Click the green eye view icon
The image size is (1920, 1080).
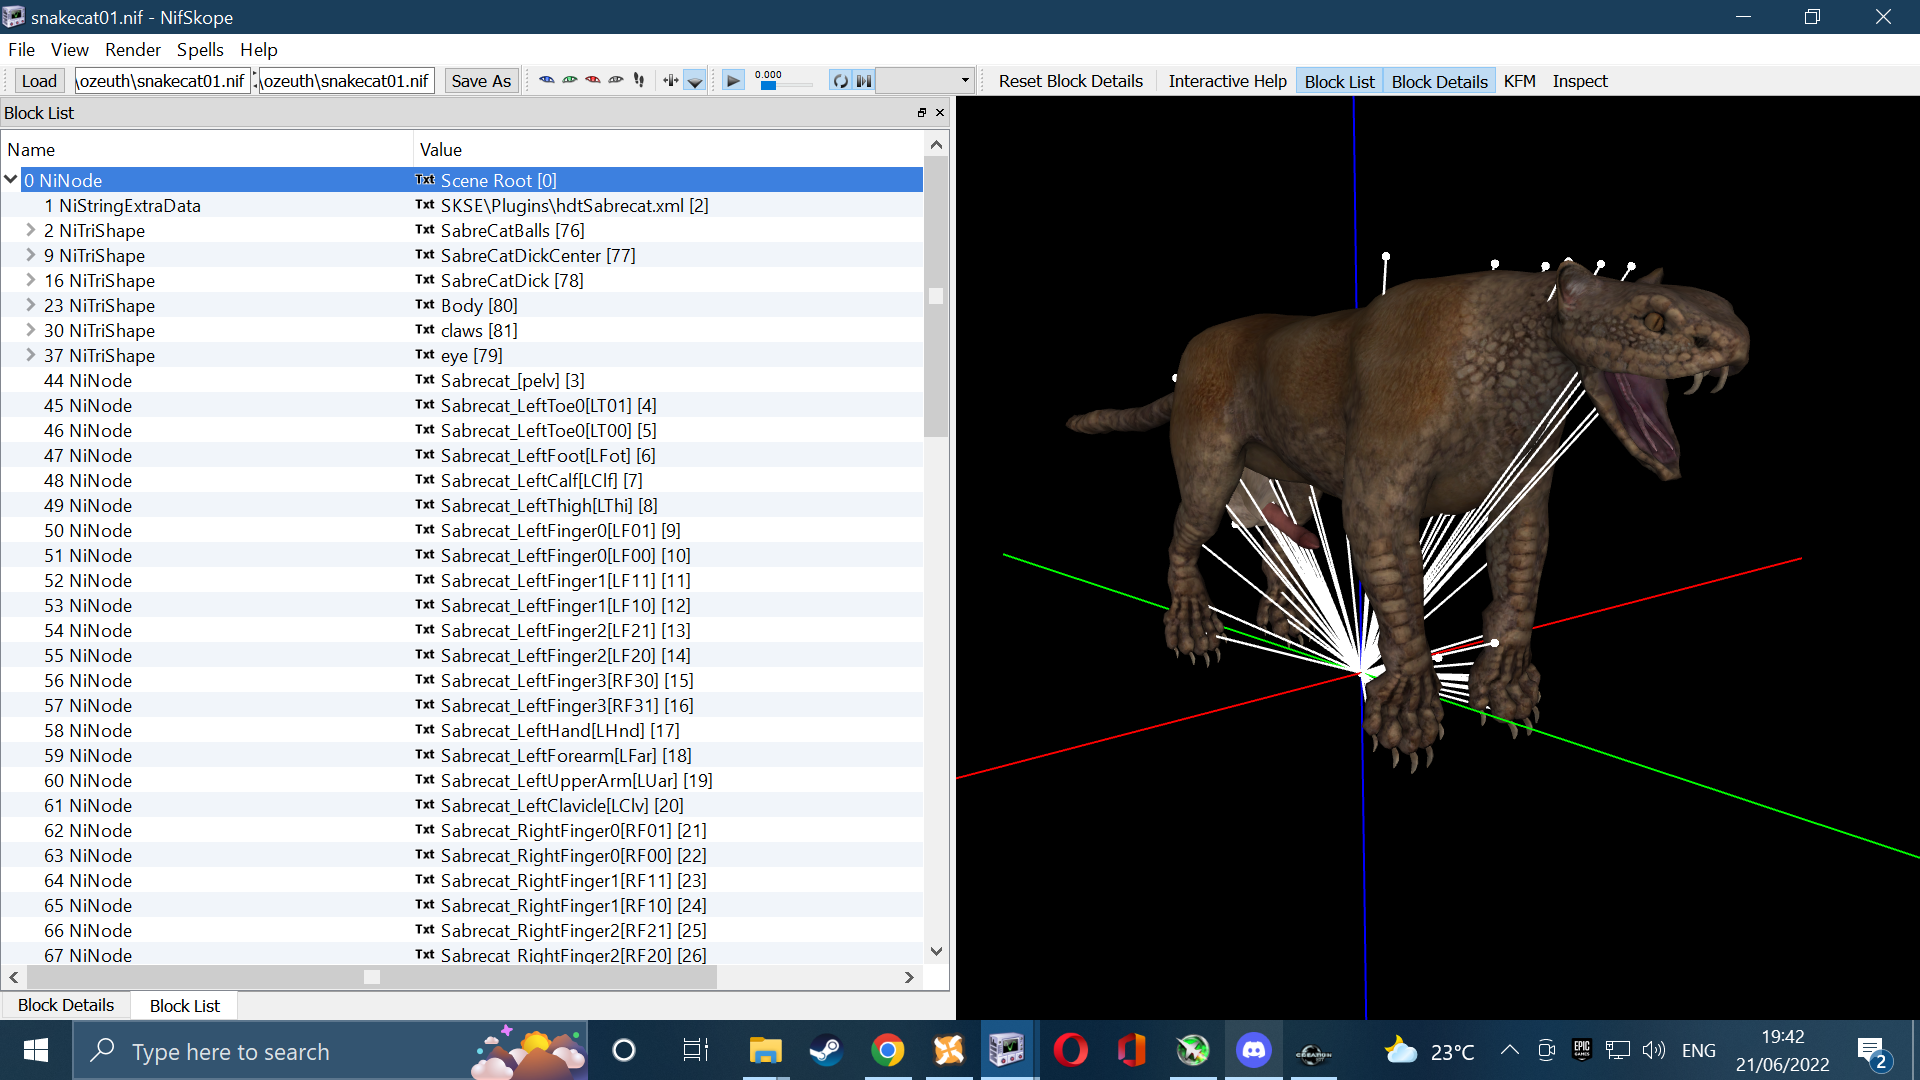click(570, 80)
